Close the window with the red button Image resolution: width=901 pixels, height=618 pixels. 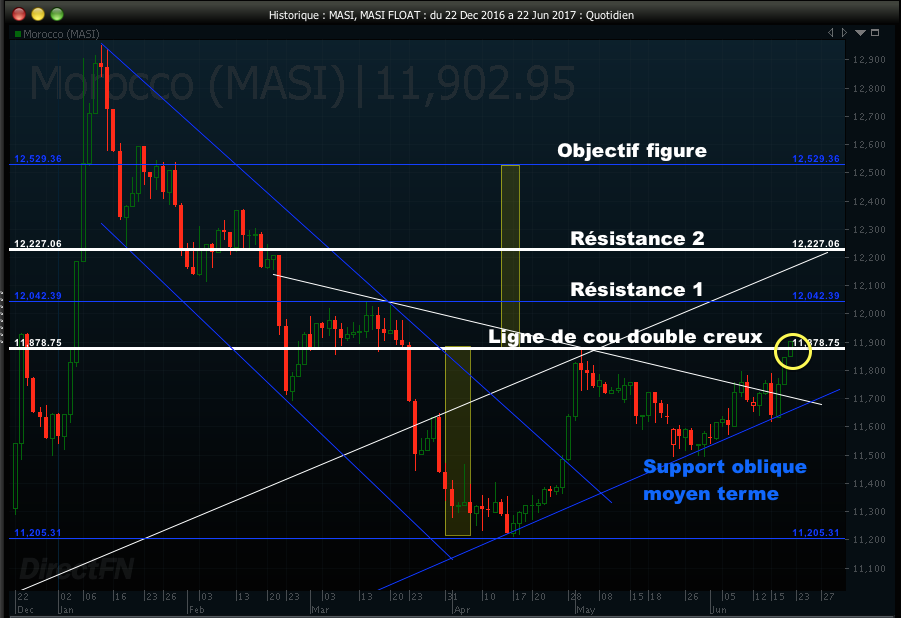(19, 14)
